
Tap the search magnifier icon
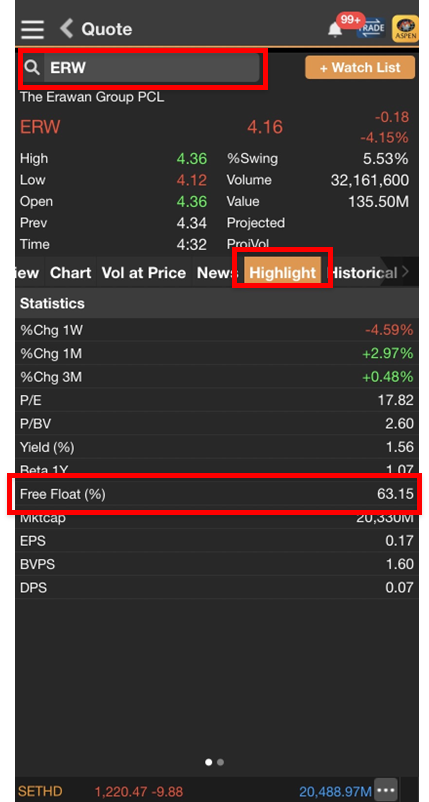[32, 68]
